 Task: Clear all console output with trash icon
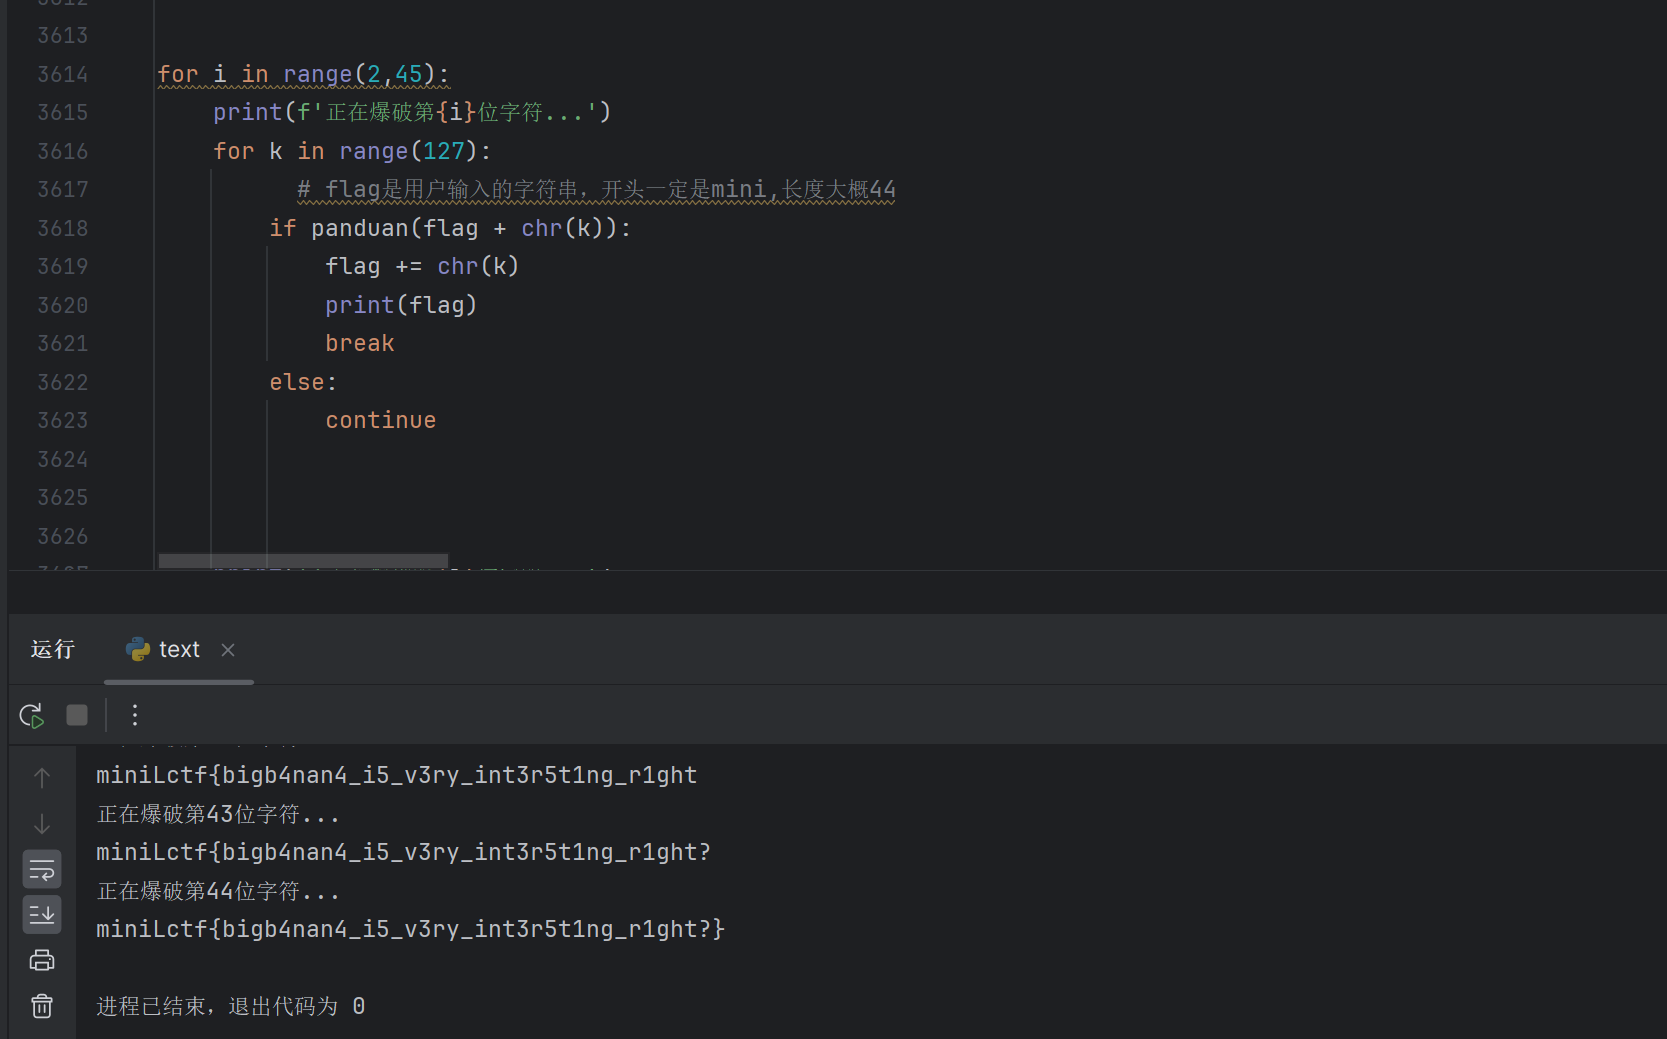click(42, 1006)
